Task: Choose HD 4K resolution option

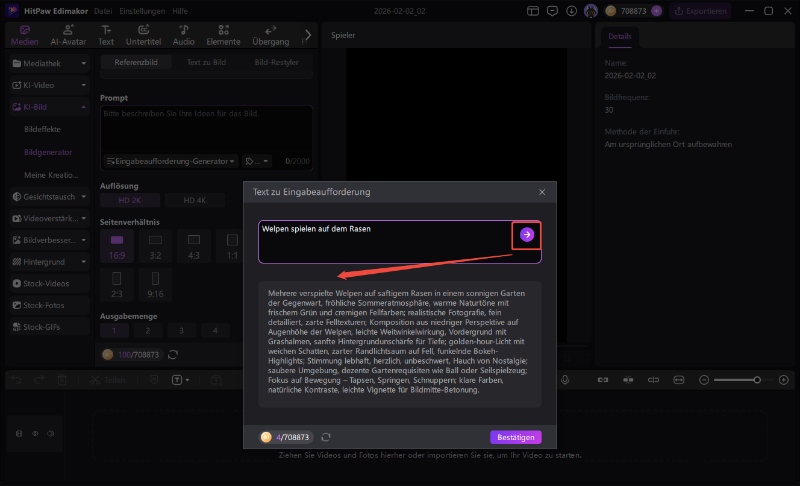Action: 195,200
